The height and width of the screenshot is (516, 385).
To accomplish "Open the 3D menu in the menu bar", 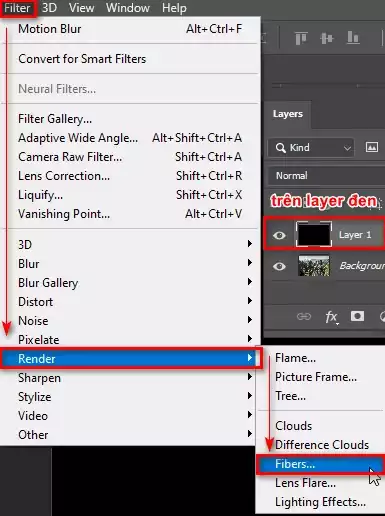I will (x=49, y=8).
